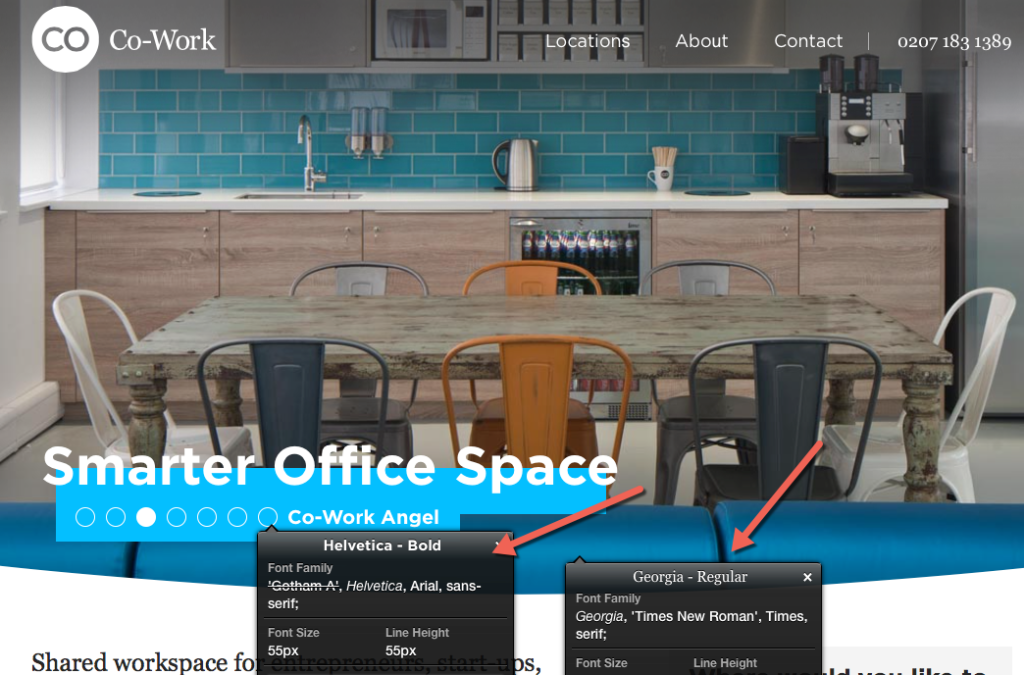Click the Georgia - Regular popup title bar
The height and width of the screenshot is (675, 1024).
click(x=689, y=577)
